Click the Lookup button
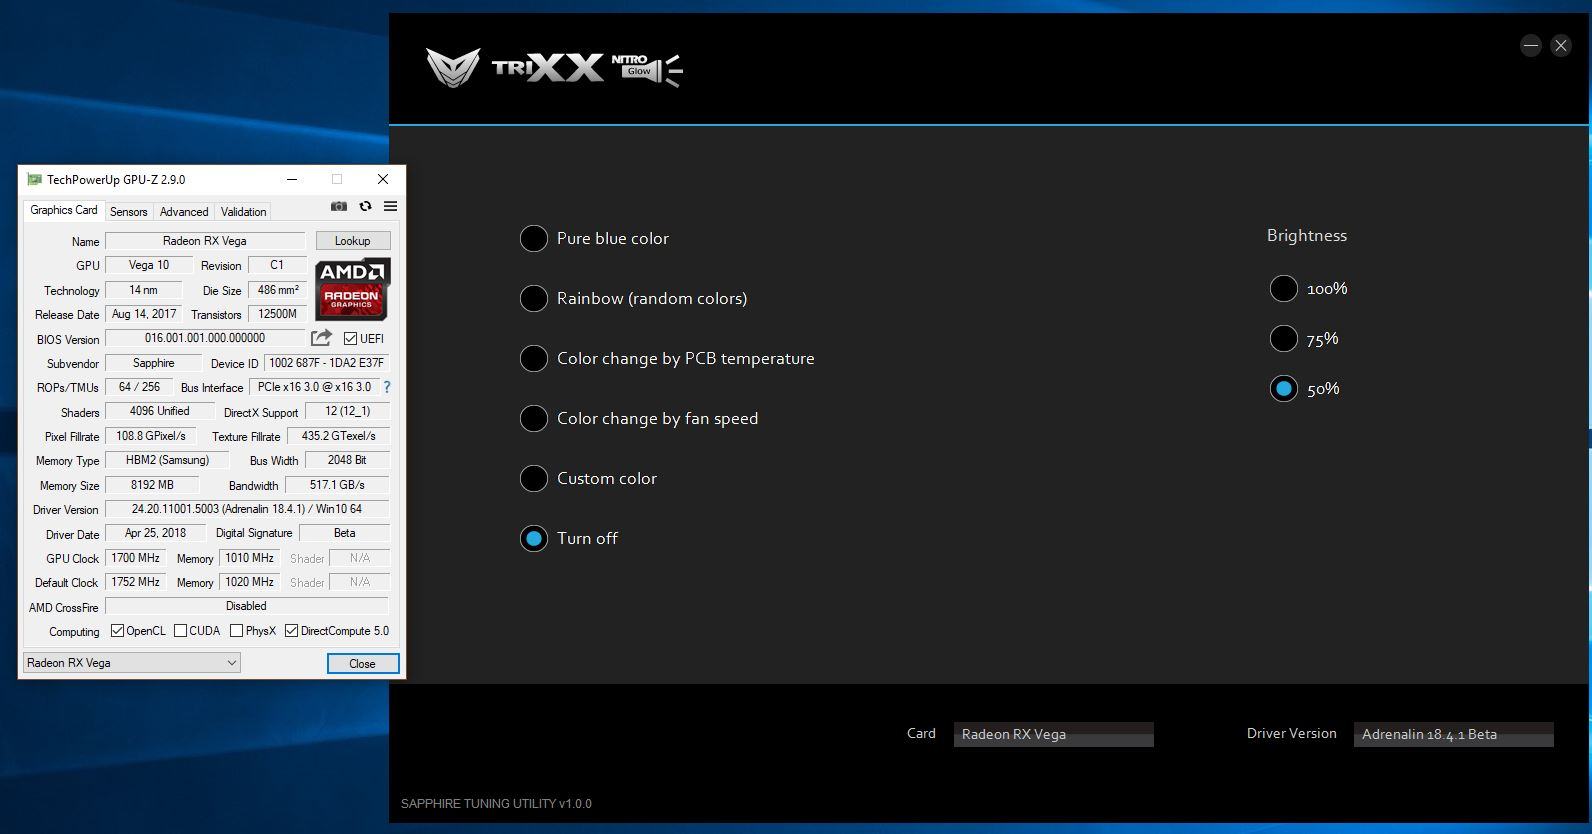The width and height of the screenshot is (1592, 834). (353, 241)
